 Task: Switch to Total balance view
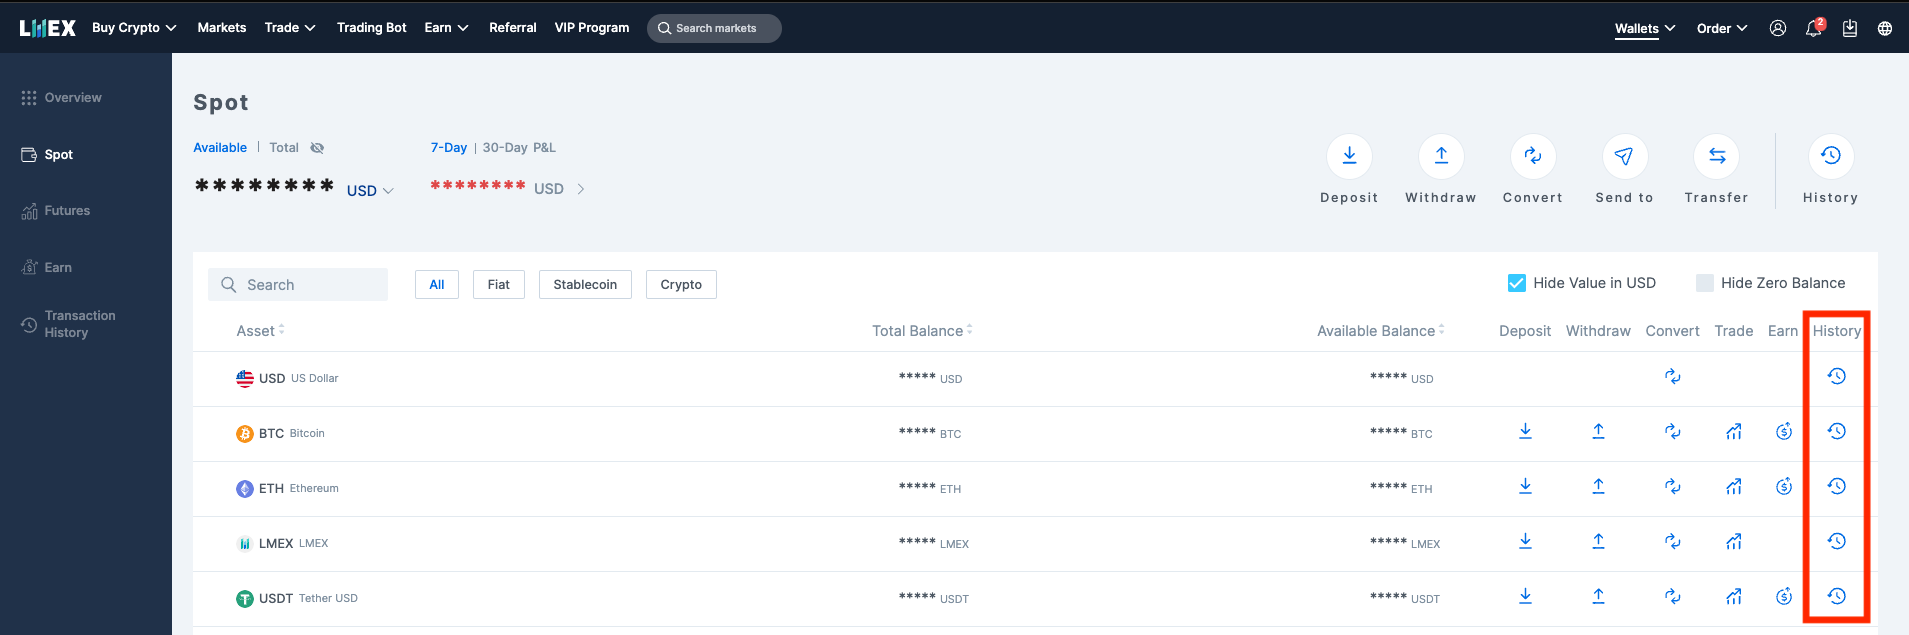tap(284, 148)
